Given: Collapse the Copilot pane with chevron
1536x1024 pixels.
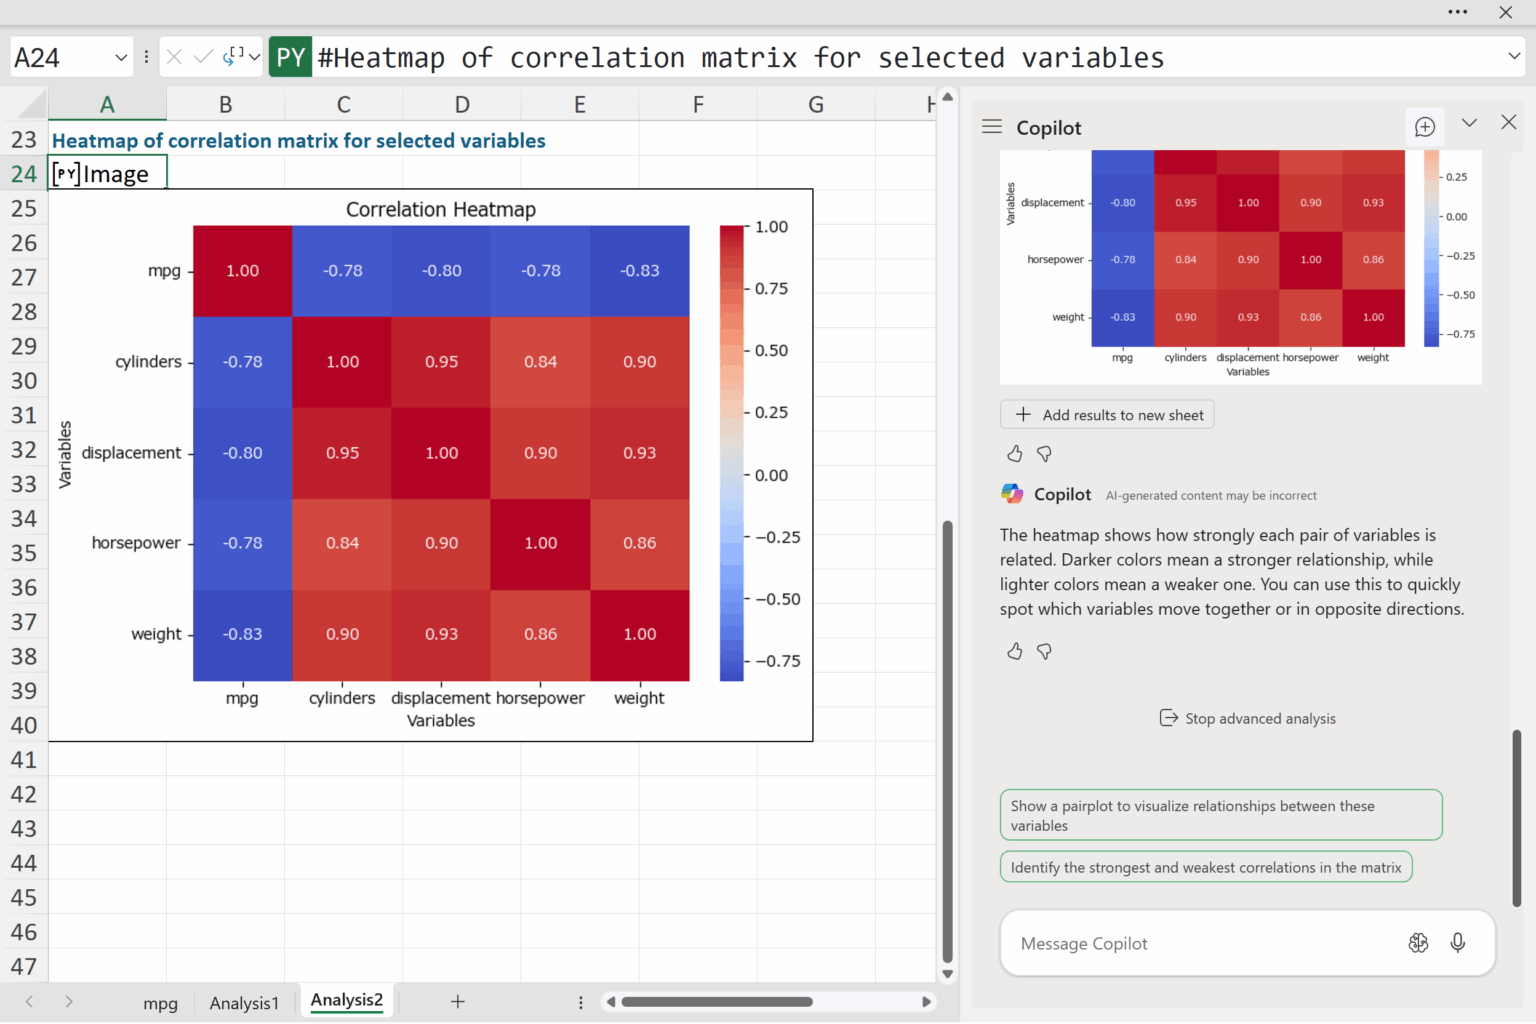Looking at the screenshot, I should 1469,123.
